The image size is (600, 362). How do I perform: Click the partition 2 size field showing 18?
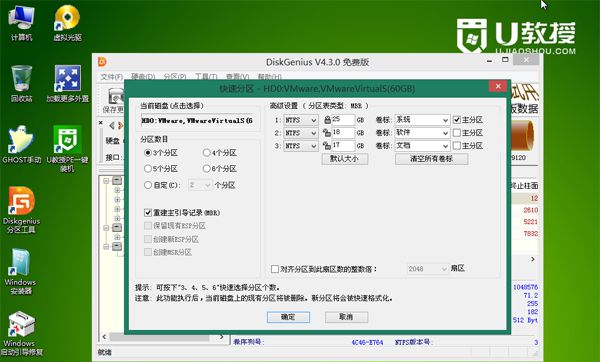(x=343, y=133)
